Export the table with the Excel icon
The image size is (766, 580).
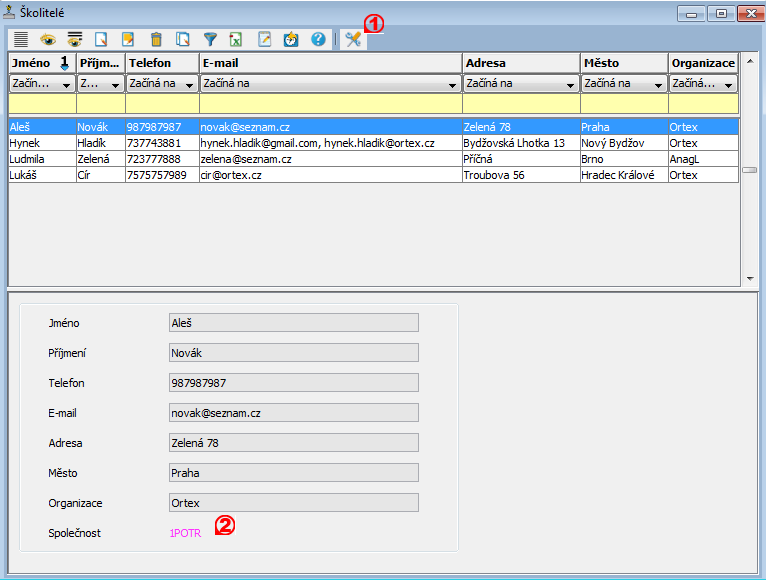click(236, 40)
